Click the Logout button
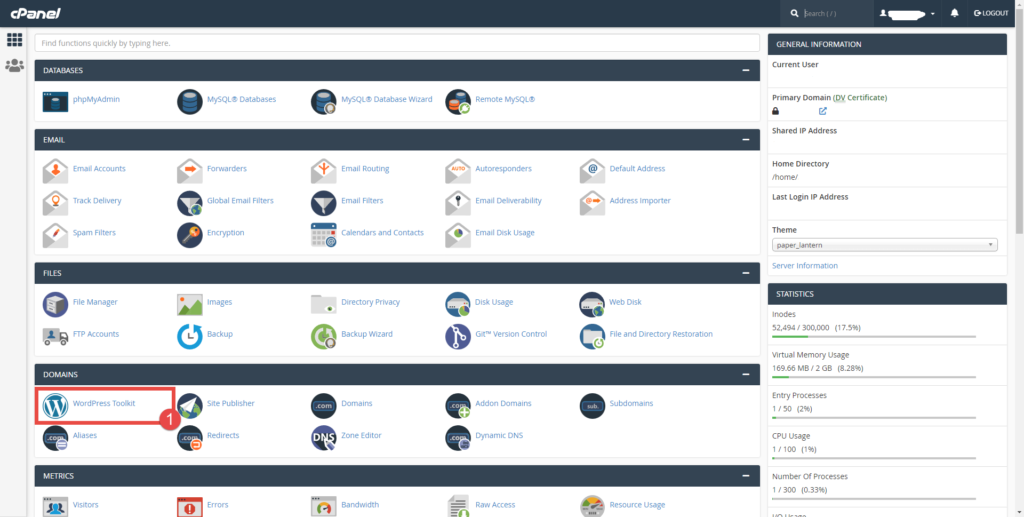This screenshot has height=517, width=1024. click(x=990, y=13)
